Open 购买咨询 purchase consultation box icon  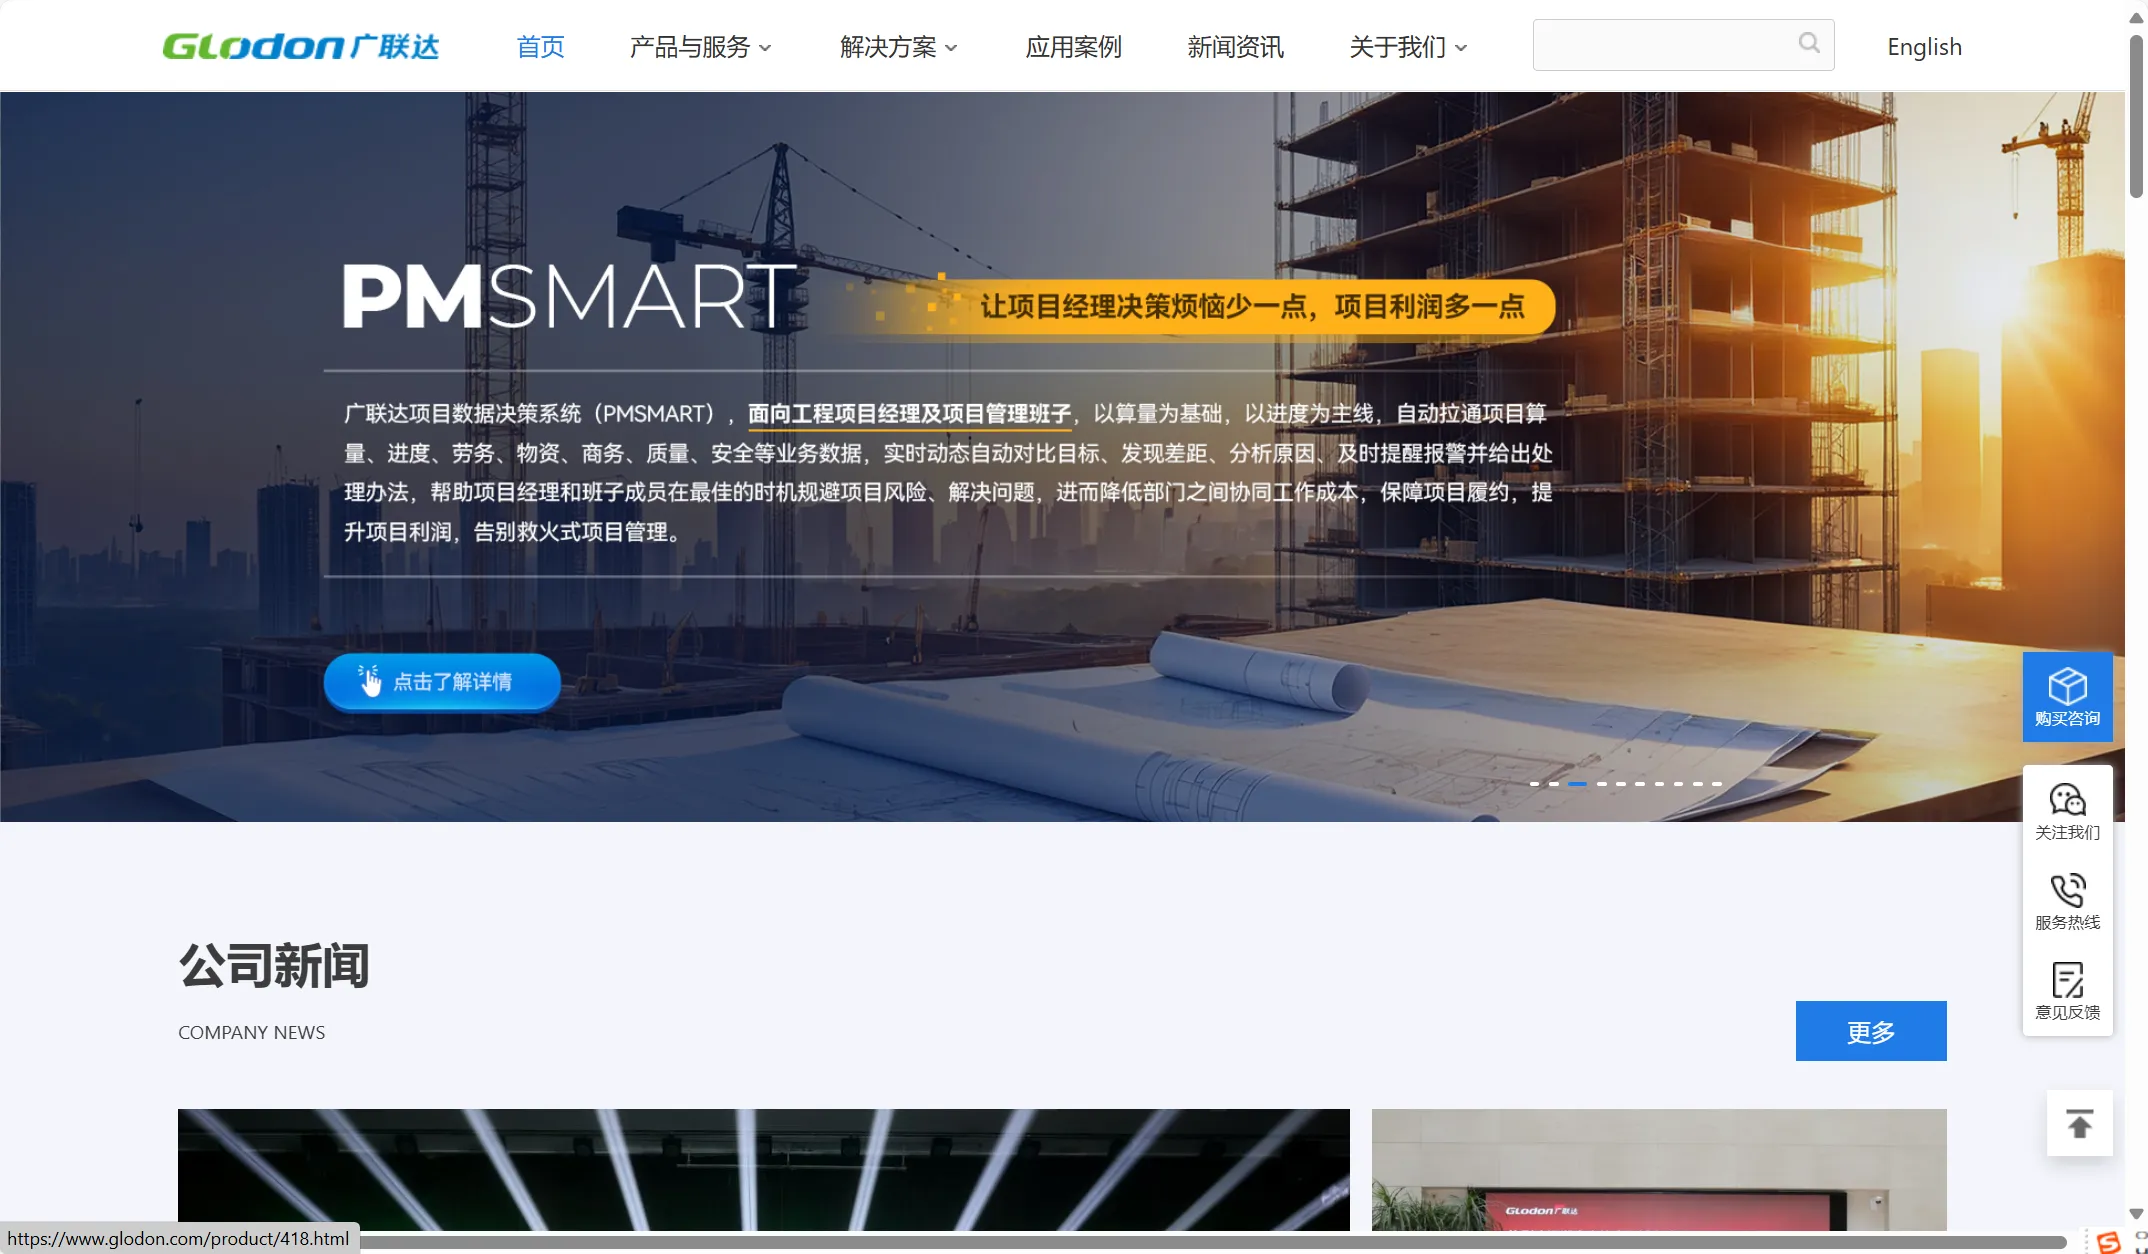pos(2067,686)
